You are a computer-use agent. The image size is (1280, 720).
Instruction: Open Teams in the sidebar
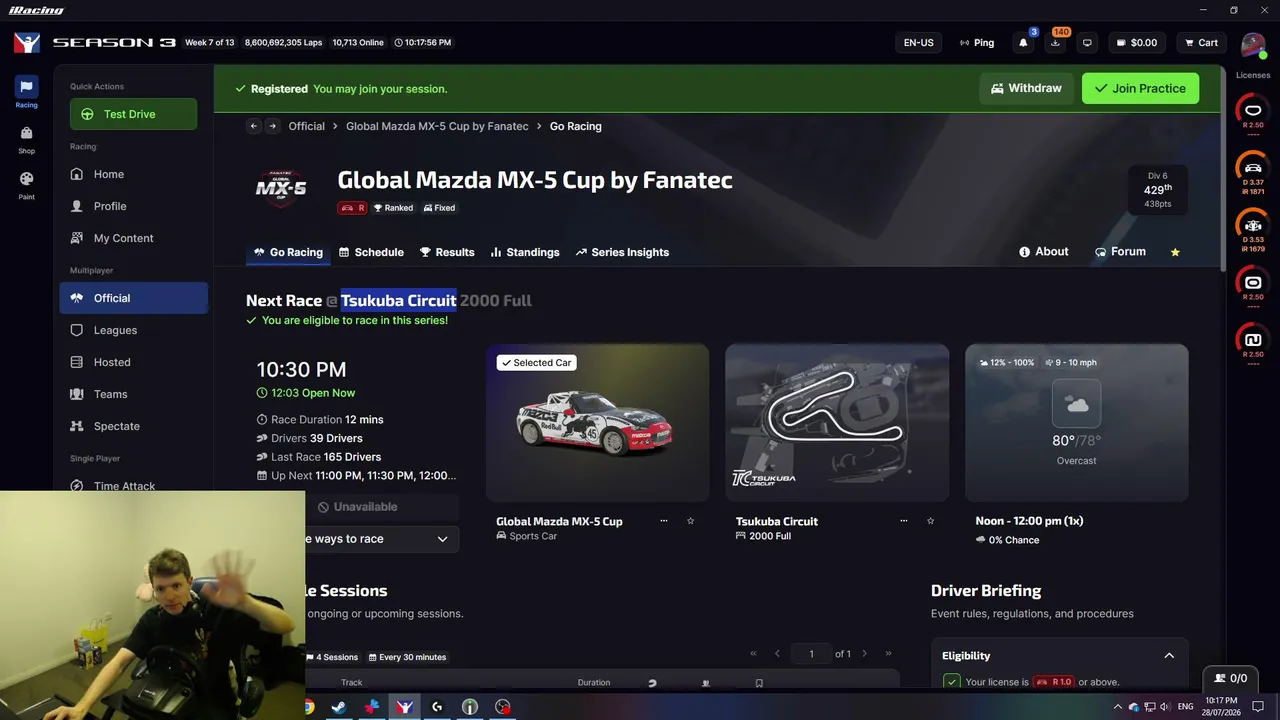(x=110, y=394)
